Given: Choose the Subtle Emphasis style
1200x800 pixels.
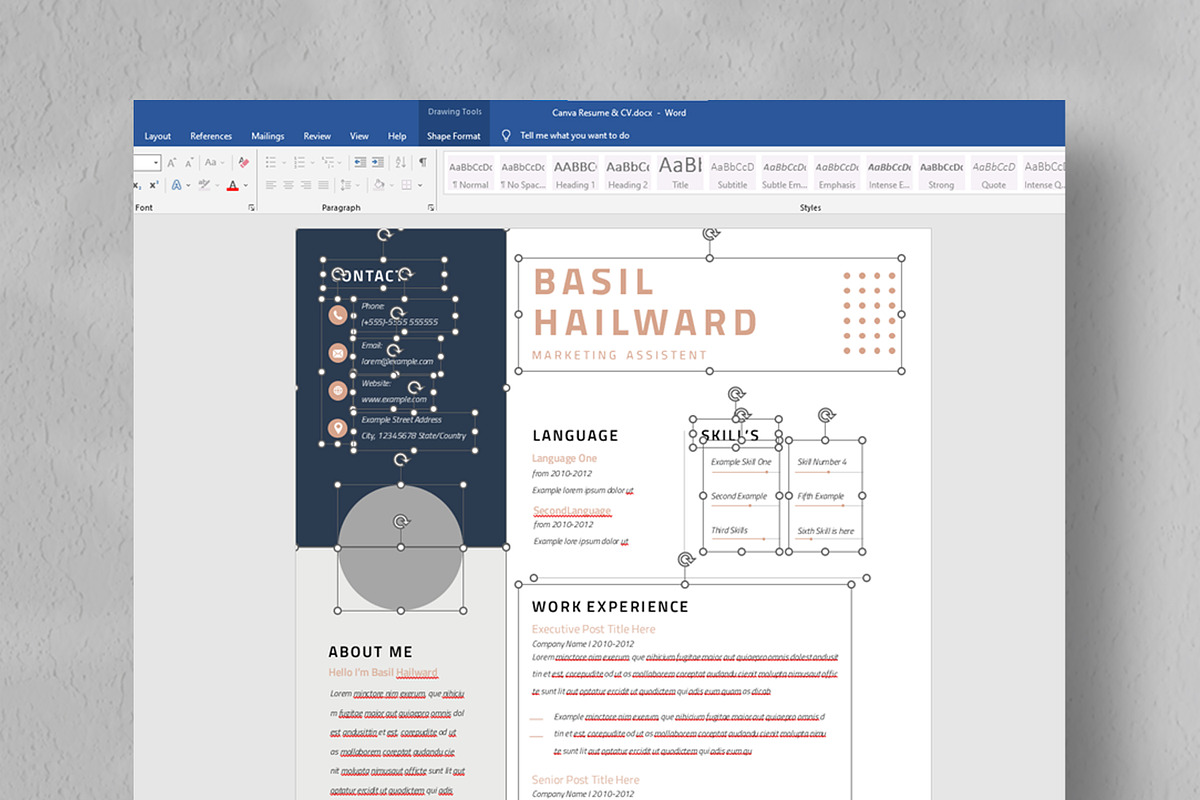Looking at the screenshot, I should pyautogui.click(x=785, y=173).
